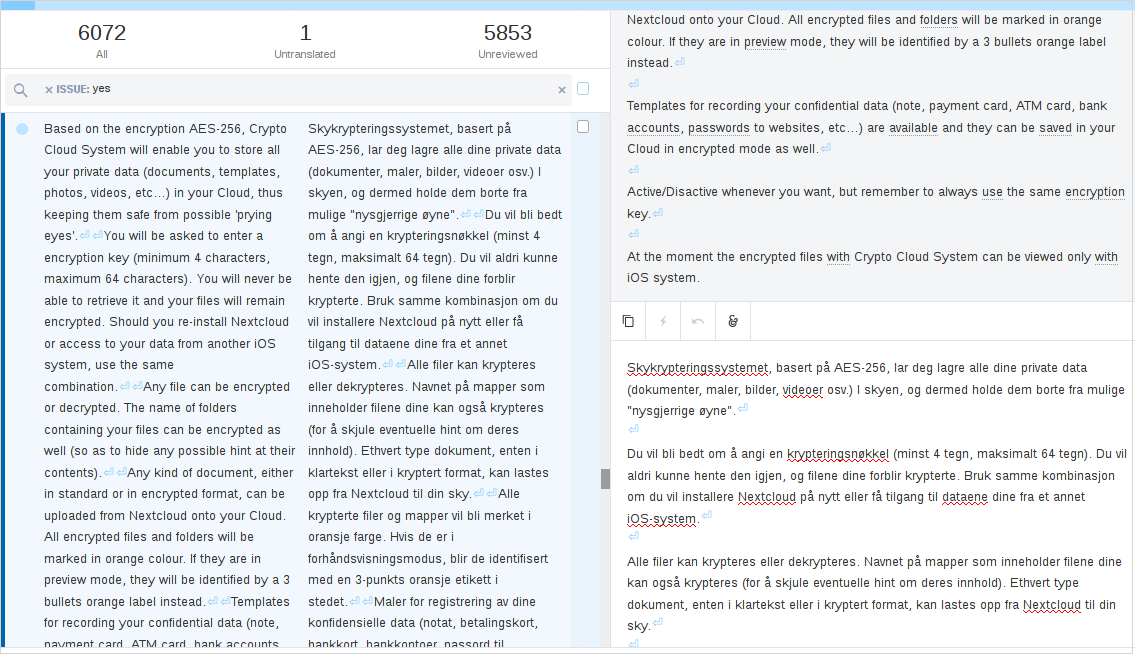Select the source string starting 'Based on the encryption'
1135x656 pixels.
tap(169, 385)
